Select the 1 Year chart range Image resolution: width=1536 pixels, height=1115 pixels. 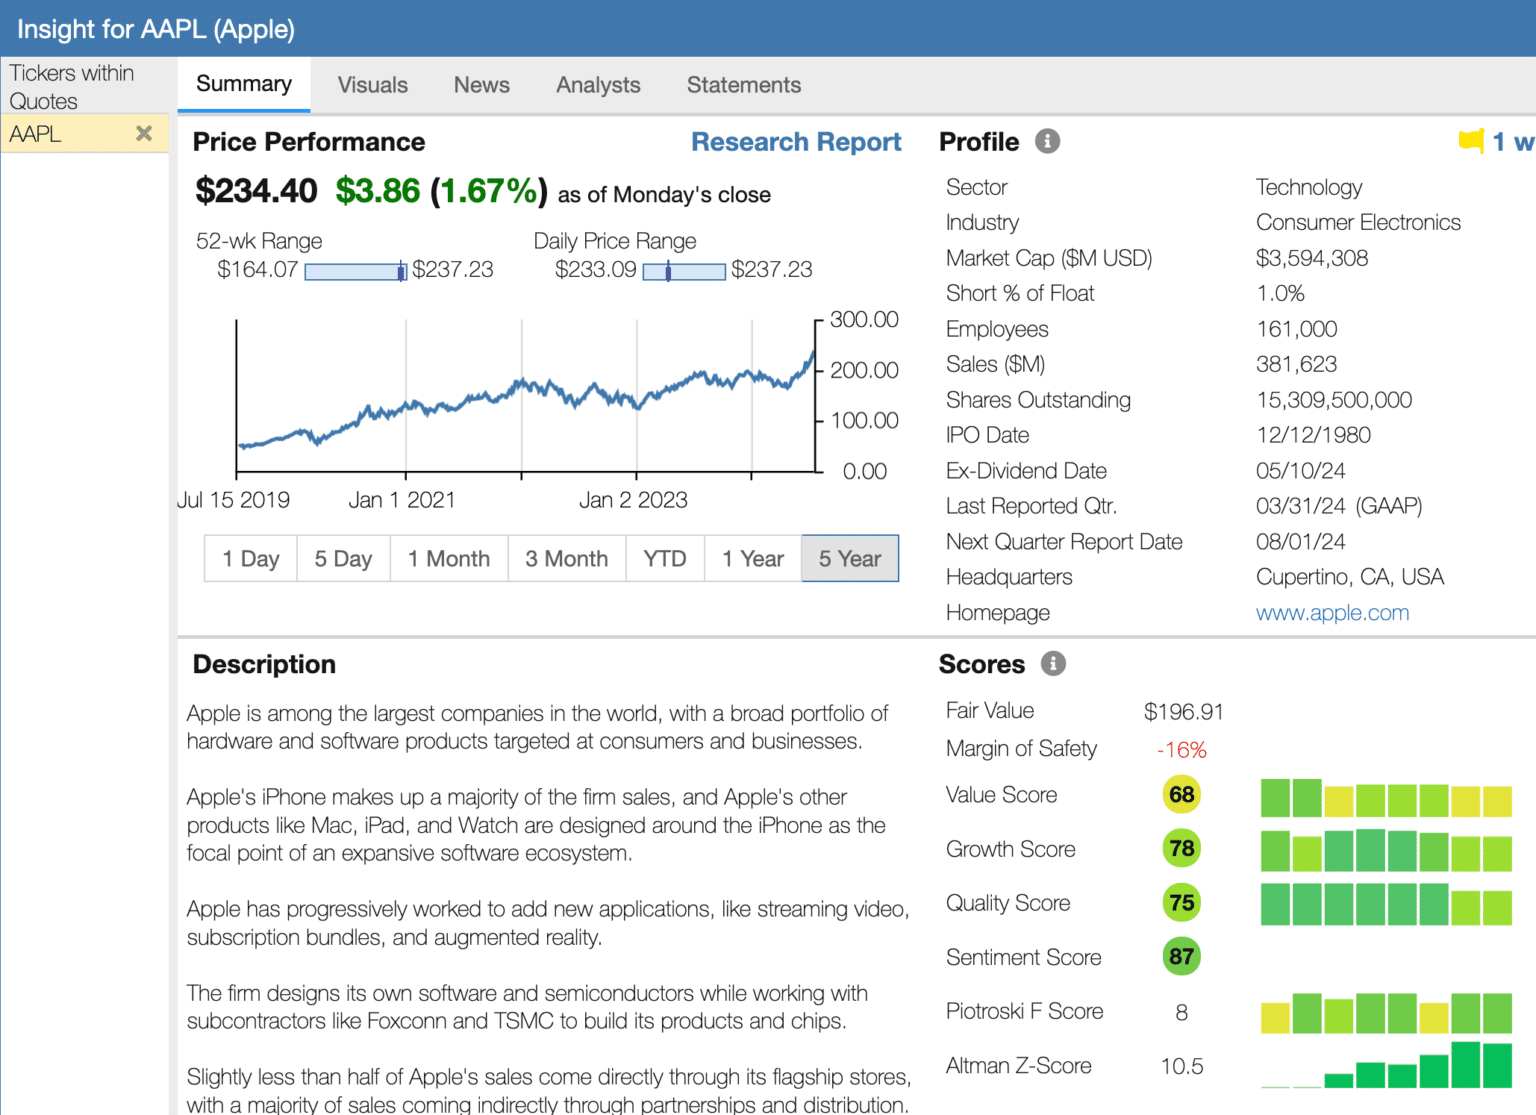click(753, 558)
